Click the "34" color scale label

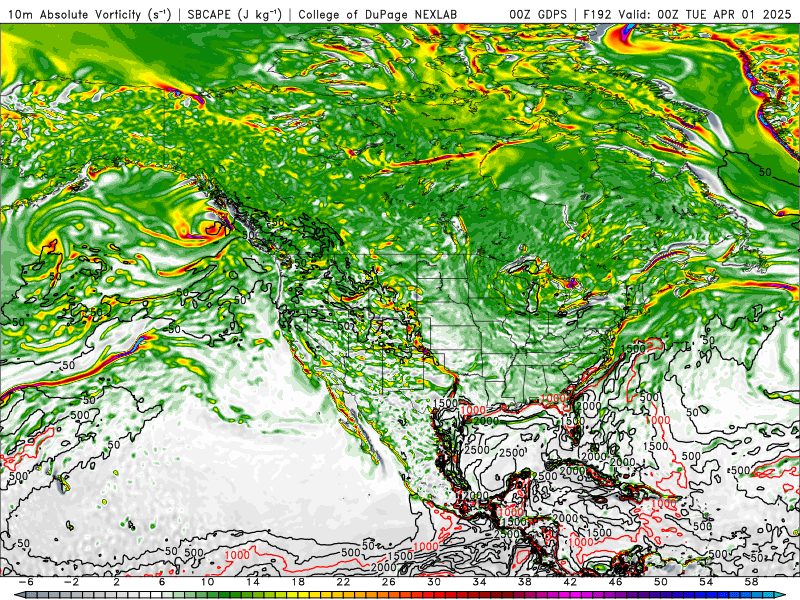[479, 582]
